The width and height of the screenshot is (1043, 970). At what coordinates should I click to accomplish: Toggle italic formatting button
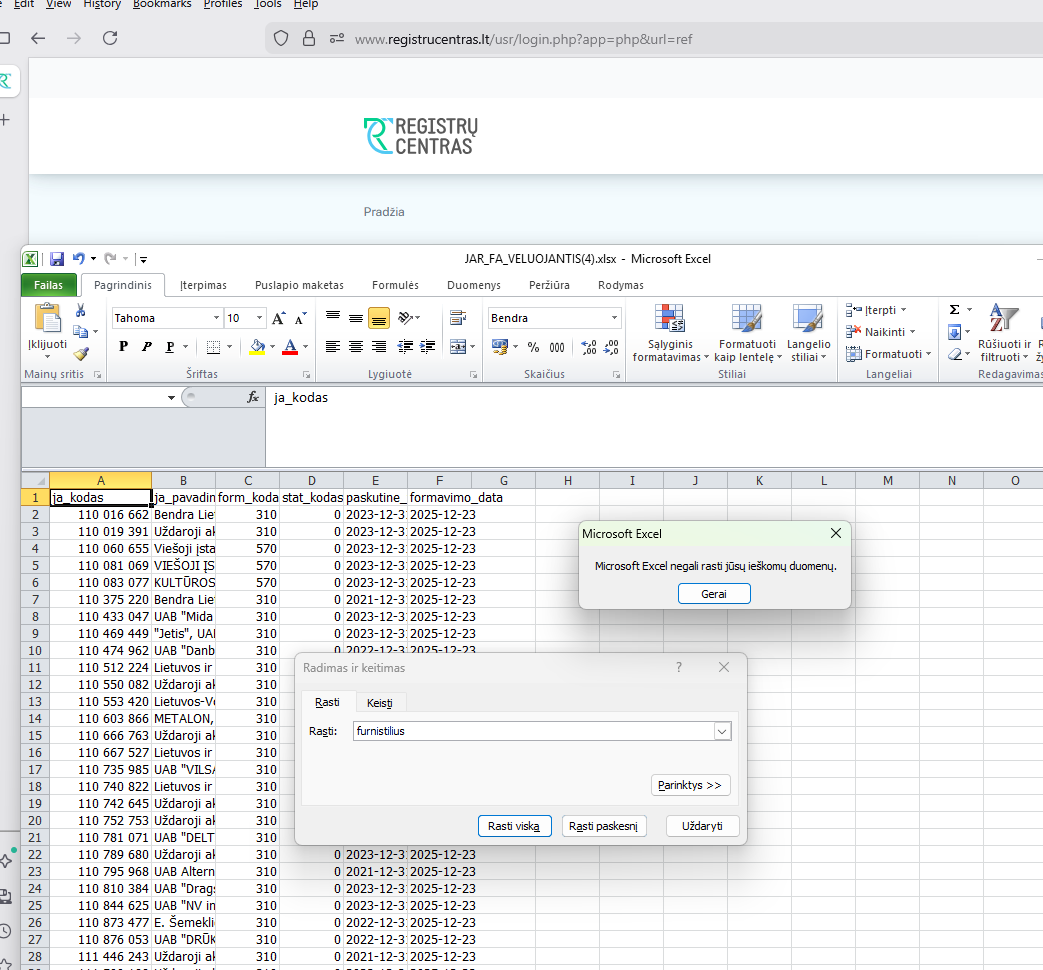[147, 347]
